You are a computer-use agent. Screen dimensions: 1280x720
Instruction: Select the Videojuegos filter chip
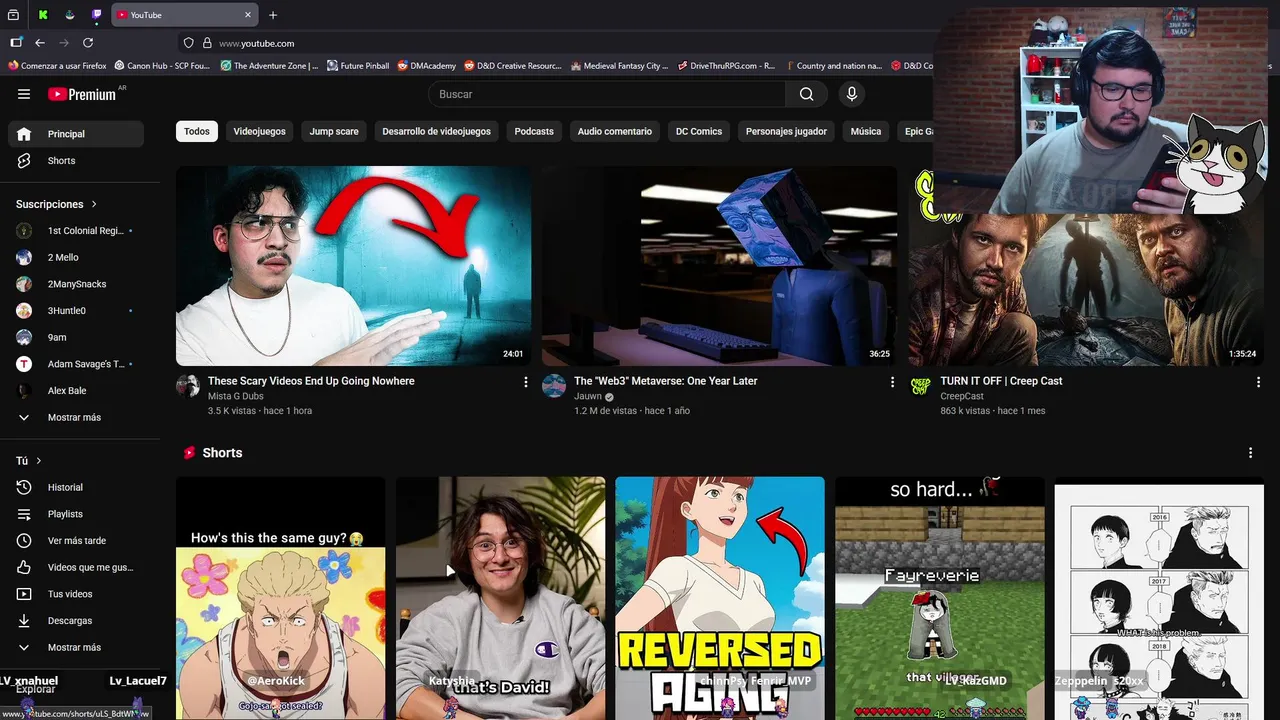[x=259, y=131]
